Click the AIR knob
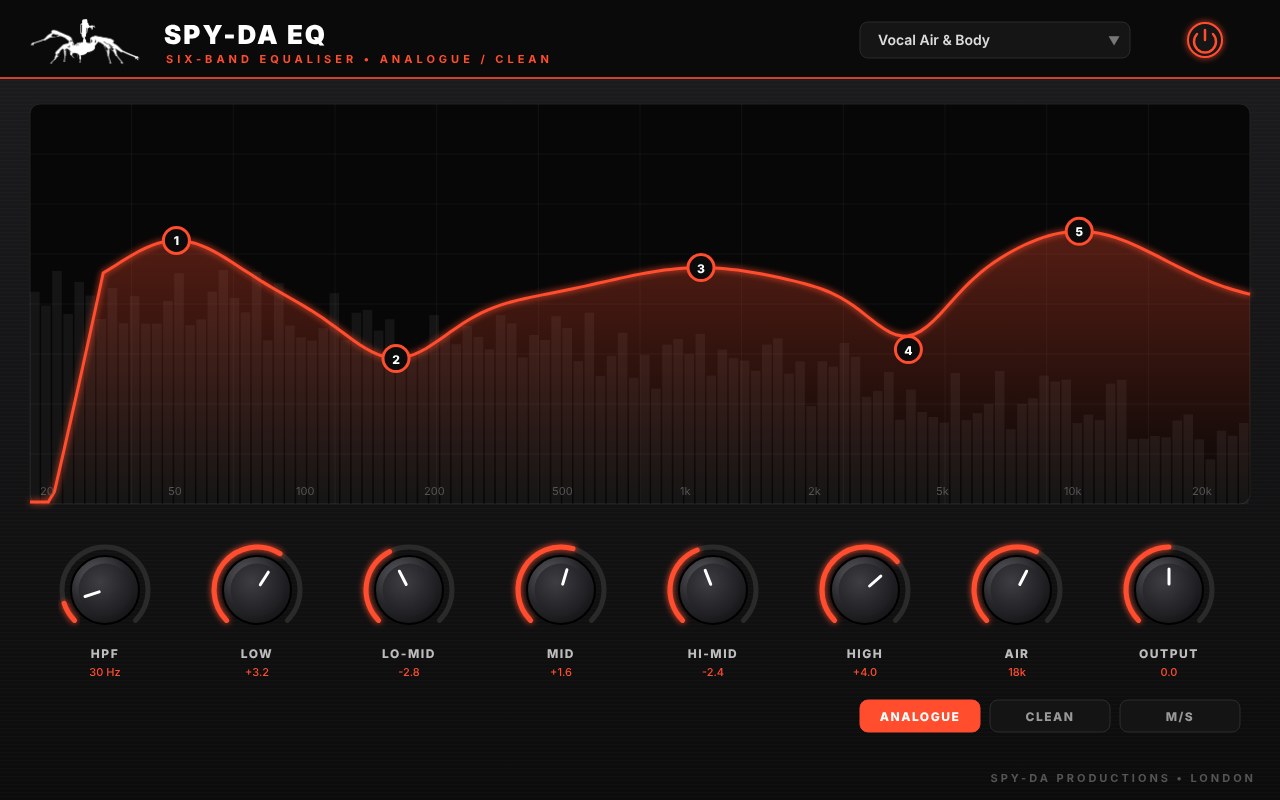The width and height of the screenshot is (1280, 800). pos(1017,590)
